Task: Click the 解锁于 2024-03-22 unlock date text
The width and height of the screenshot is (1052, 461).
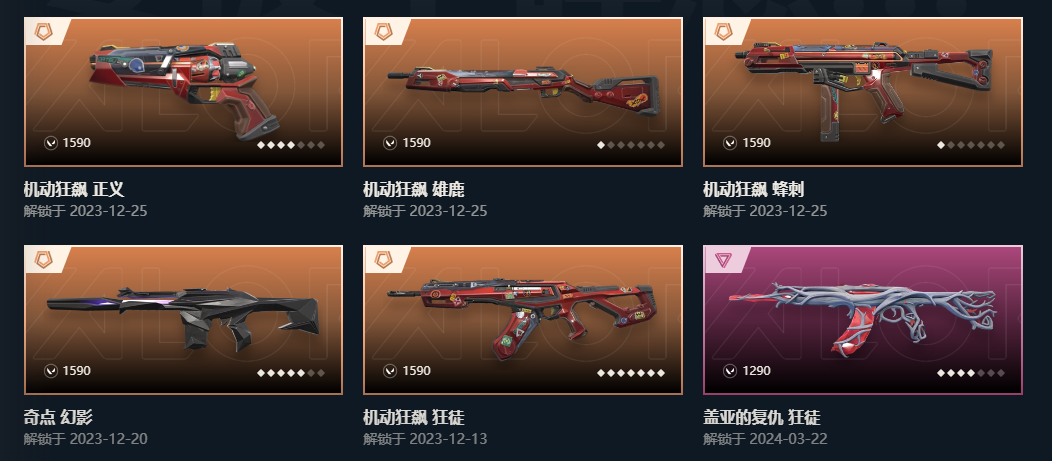Action: click(765, 439)
